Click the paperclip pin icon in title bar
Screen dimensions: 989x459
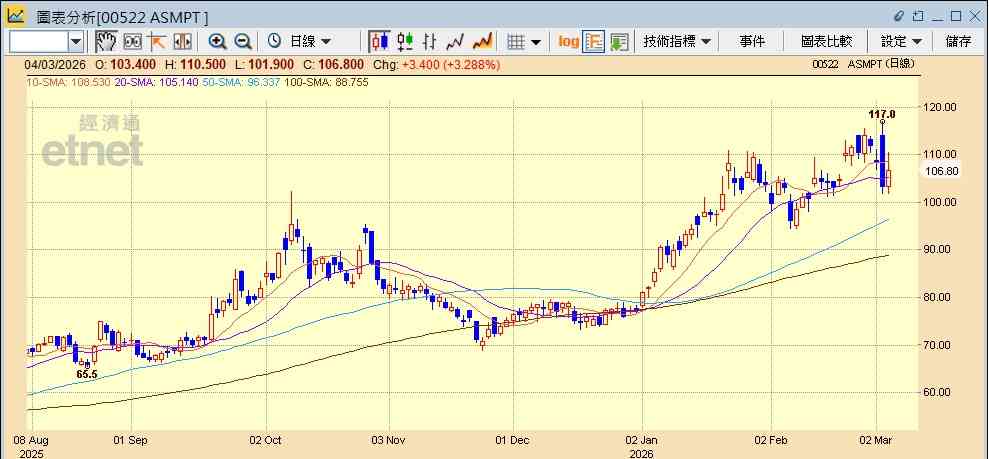pyautogui.click(x=899, y=16)
